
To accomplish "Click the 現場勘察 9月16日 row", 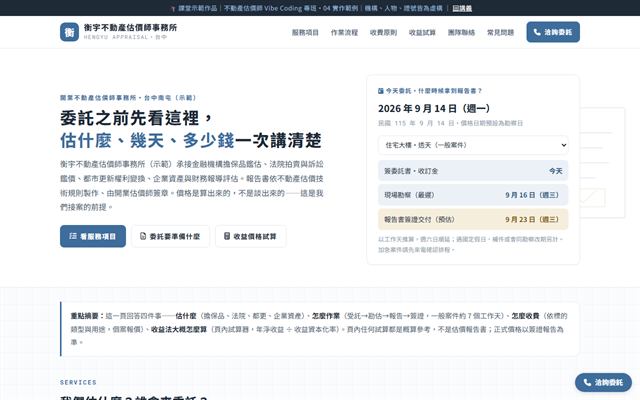I will (473, 195).
